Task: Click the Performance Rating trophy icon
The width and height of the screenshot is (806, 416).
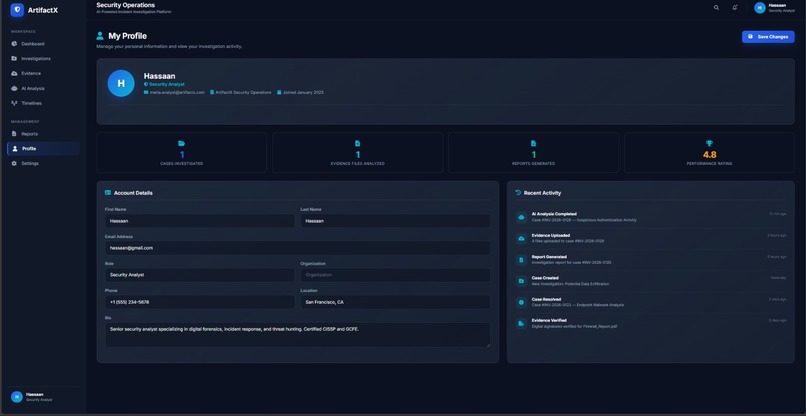Action: tap(709, 143)
